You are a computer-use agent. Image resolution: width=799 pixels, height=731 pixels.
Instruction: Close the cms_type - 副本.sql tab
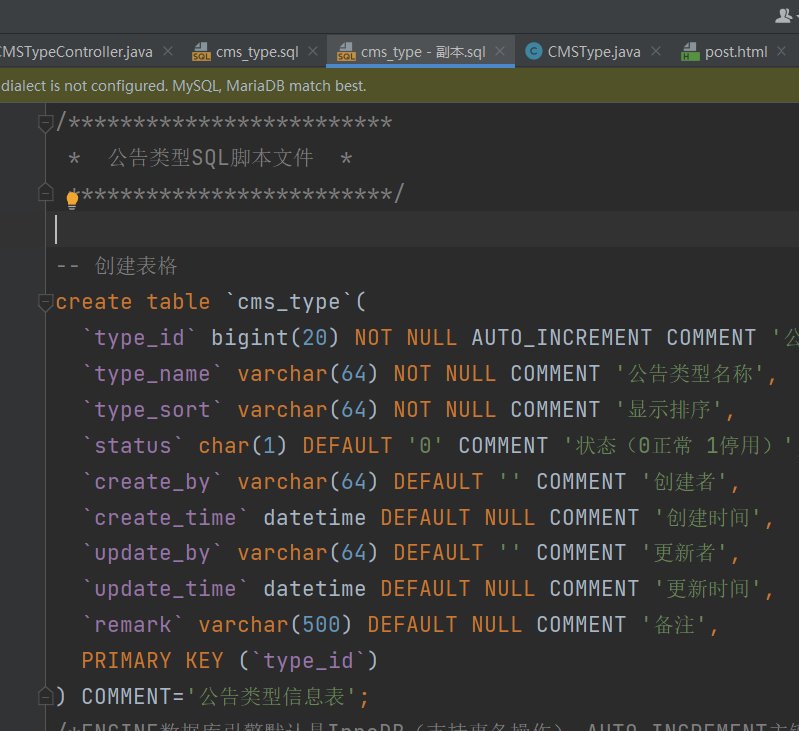coord(500,51)
